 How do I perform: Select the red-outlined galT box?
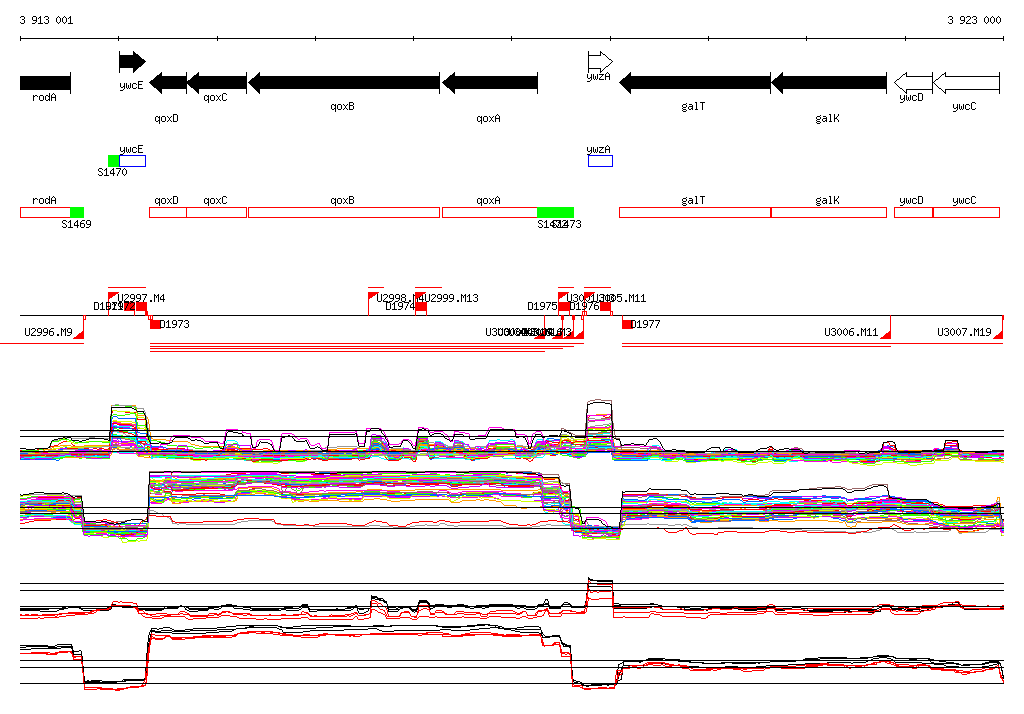pos(695,212)
